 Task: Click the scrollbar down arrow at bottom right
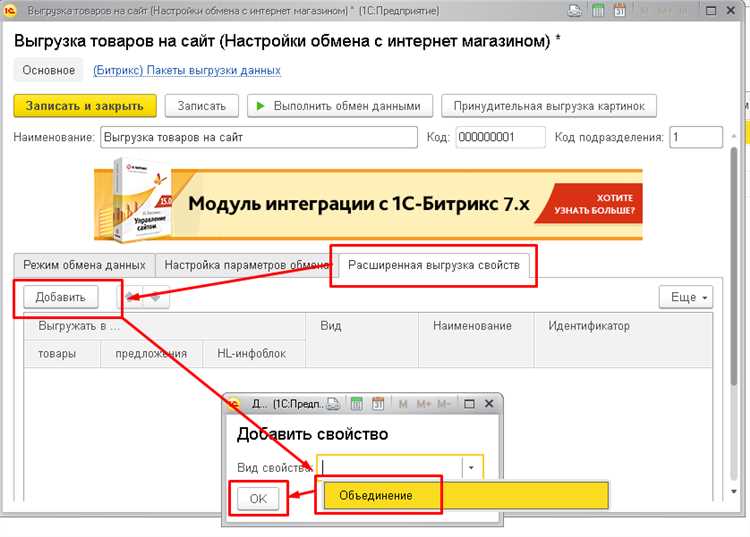[x=734, y=492]
